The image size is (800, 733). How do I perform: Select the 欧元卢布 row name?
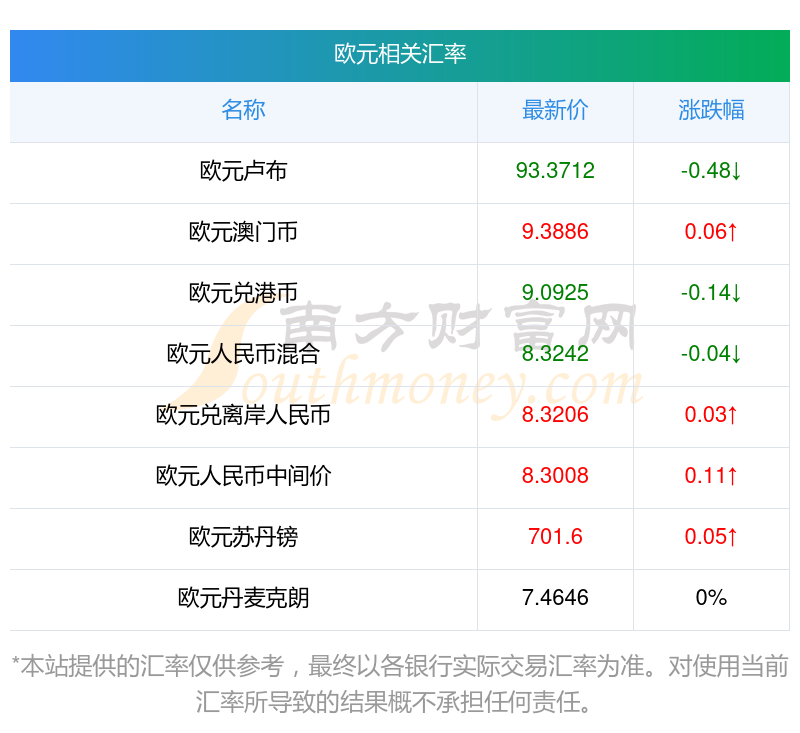click(243, 171)
